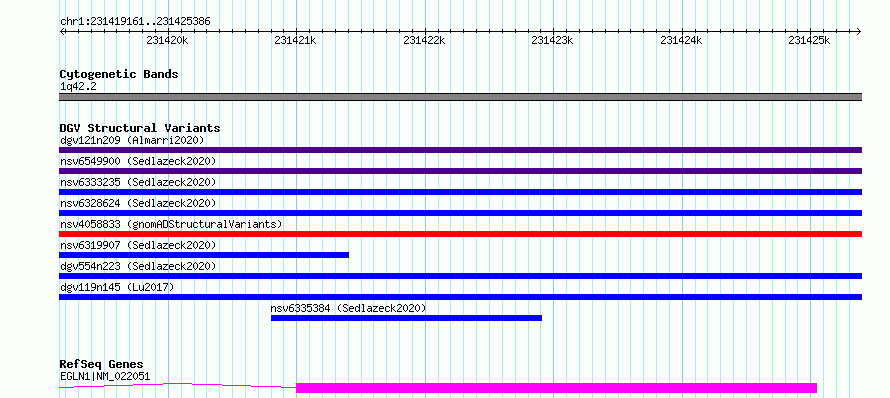The height and width of the screenshot is (398, 890).
Task: Select the RefSeq Genes track title
Action: pyautogui.click(x=102, y=365)
